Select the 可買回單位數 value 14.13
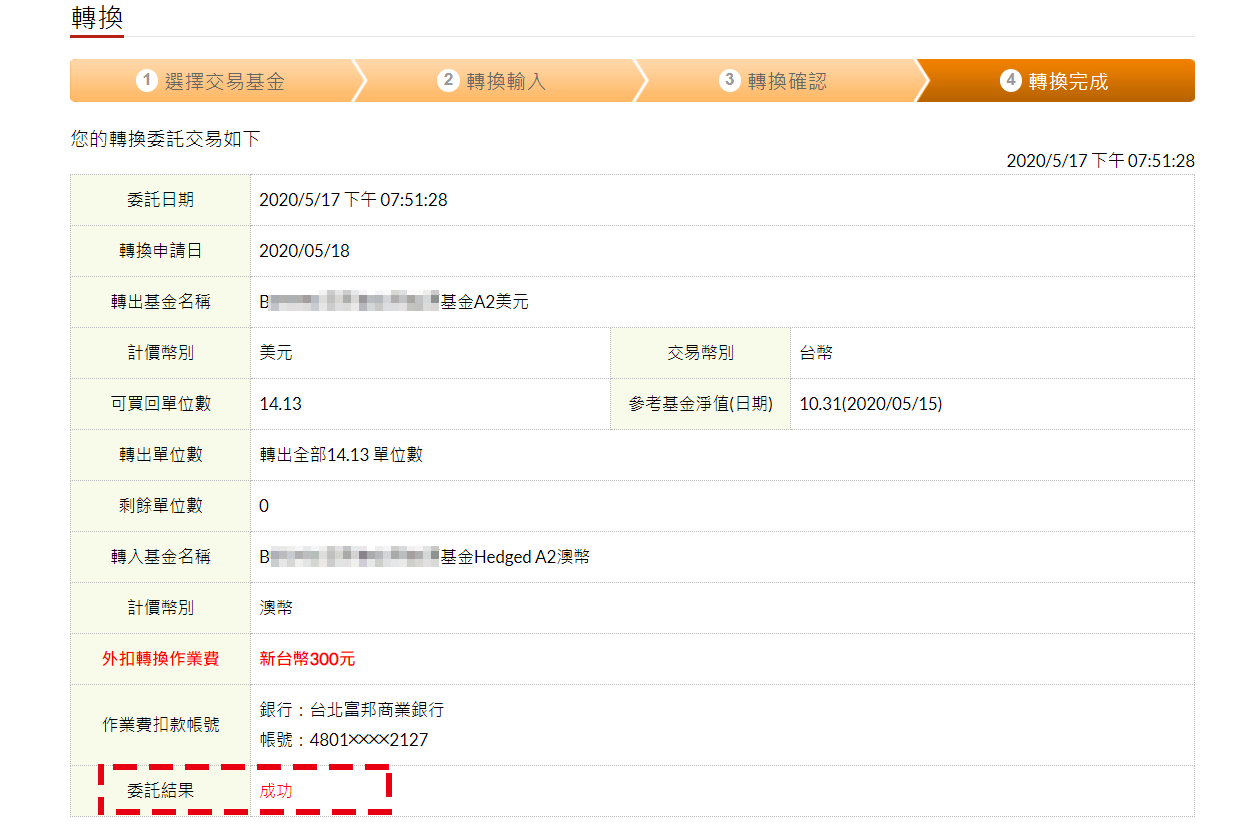 point(280,404)
